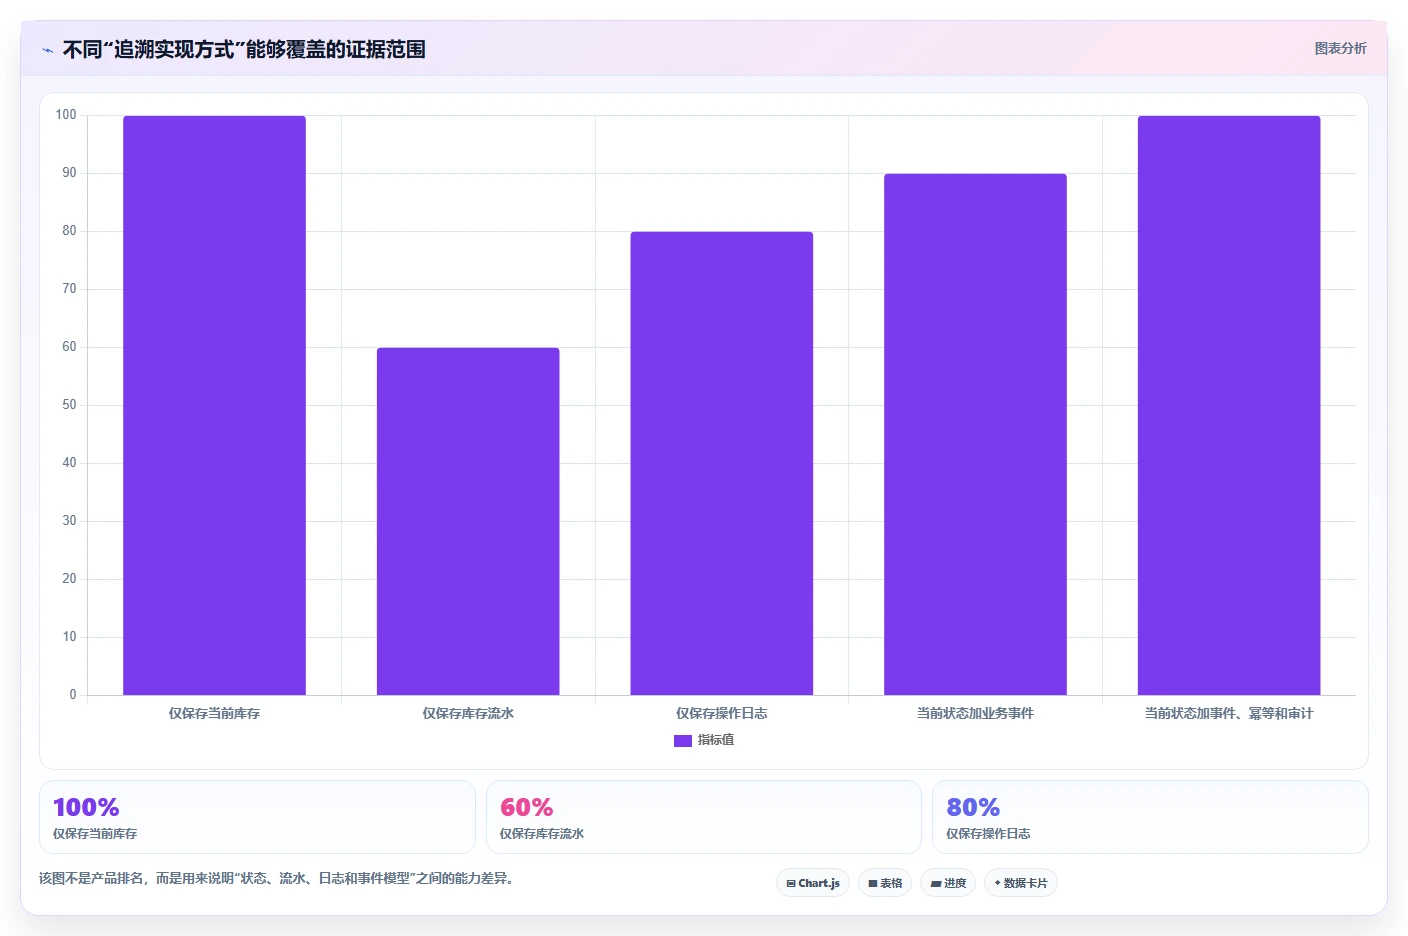Open the 100% 仅保存当前库存 card
Viewport: 1408px width, 936px height.
point(257,817)
